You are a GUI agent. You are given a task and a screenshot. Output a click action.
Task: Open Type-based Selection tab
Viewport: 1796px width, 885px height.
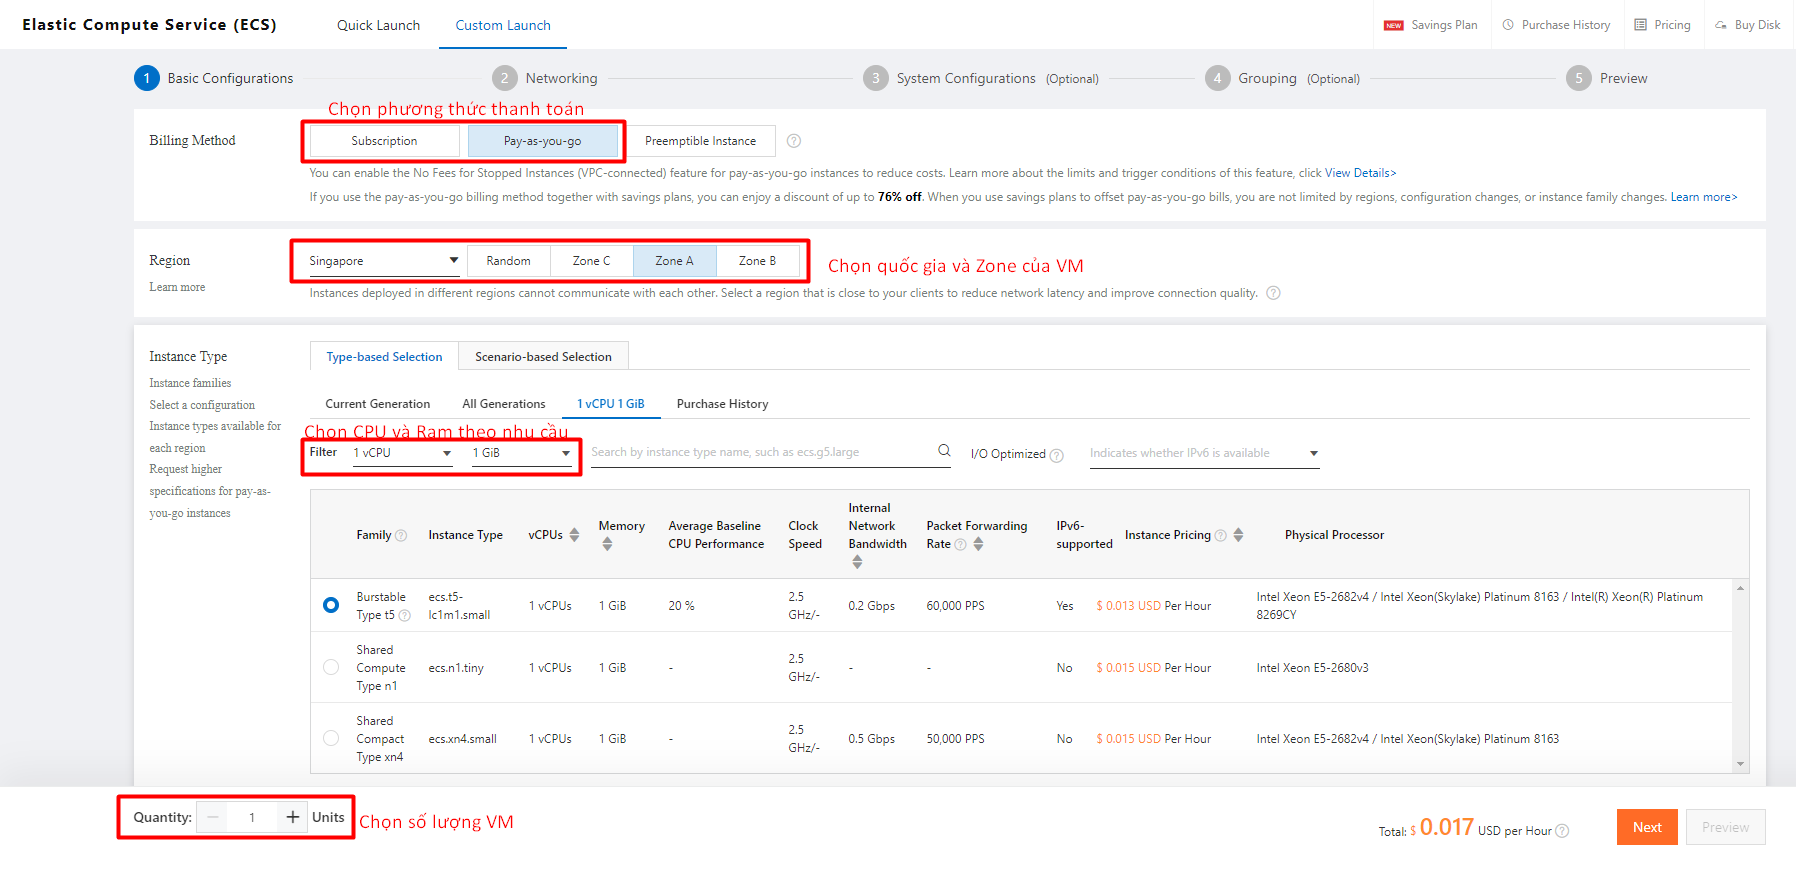[x=384, y=356]
